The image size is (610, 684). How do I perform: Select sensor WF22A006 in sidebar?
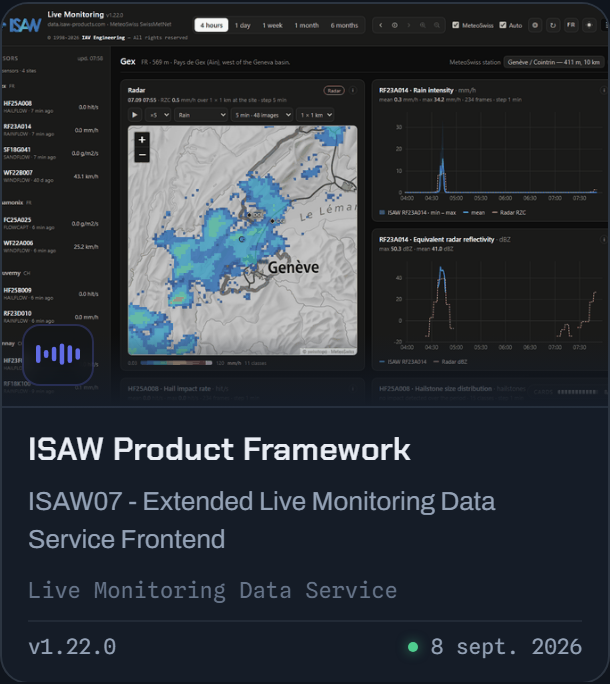(x=51, y=246)
